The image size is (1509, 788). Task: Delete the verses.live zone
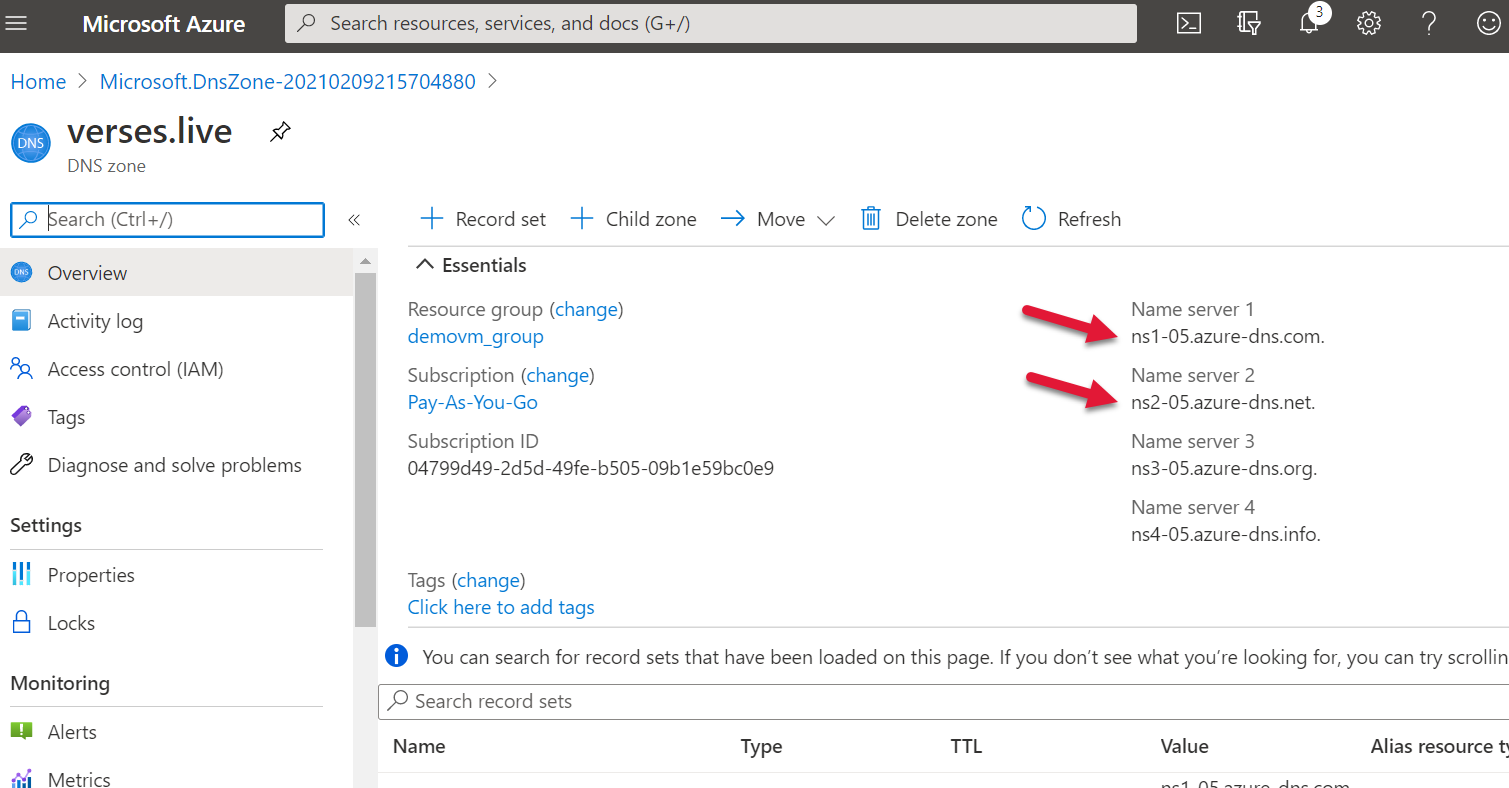(x=928, y=218)
